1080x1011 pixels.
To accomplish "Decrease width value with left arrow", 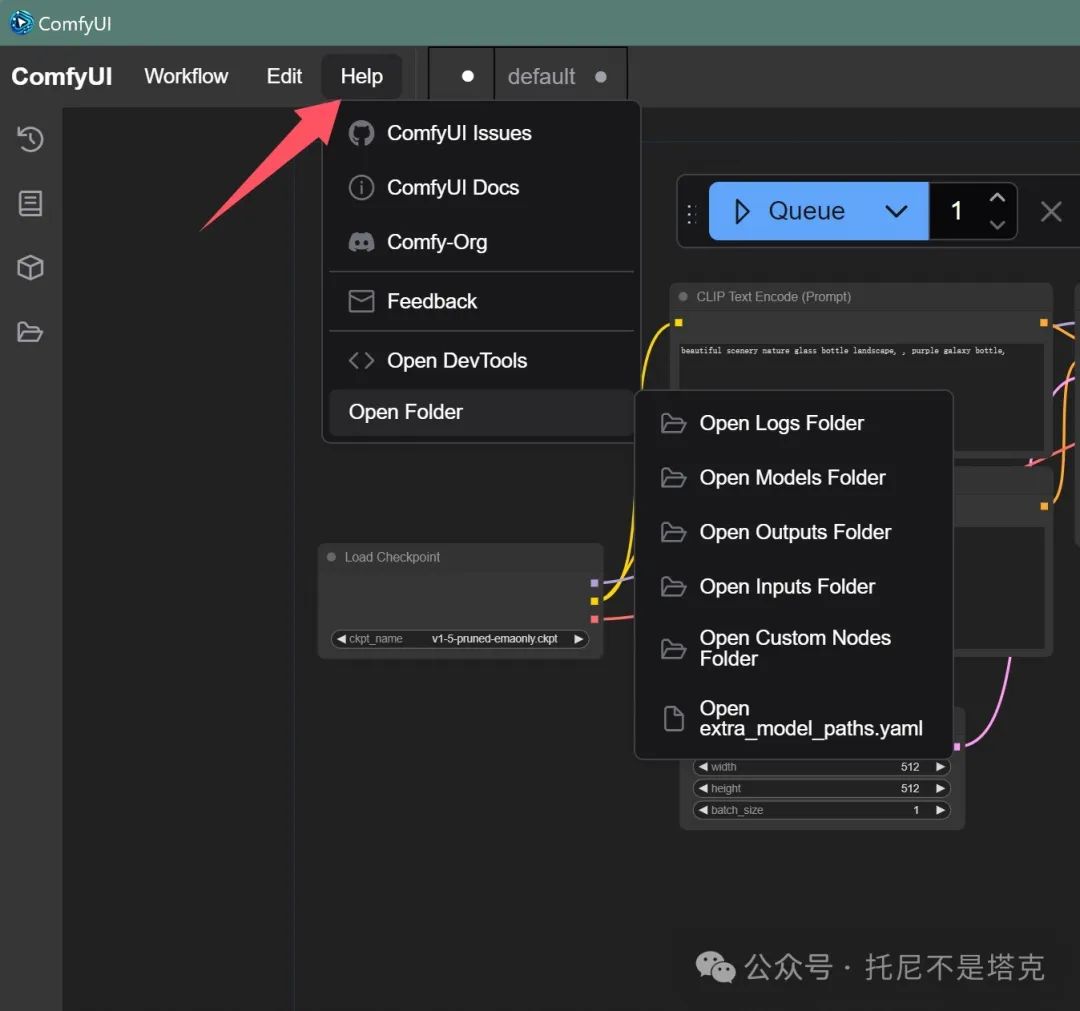I will [x=703, y=767].
